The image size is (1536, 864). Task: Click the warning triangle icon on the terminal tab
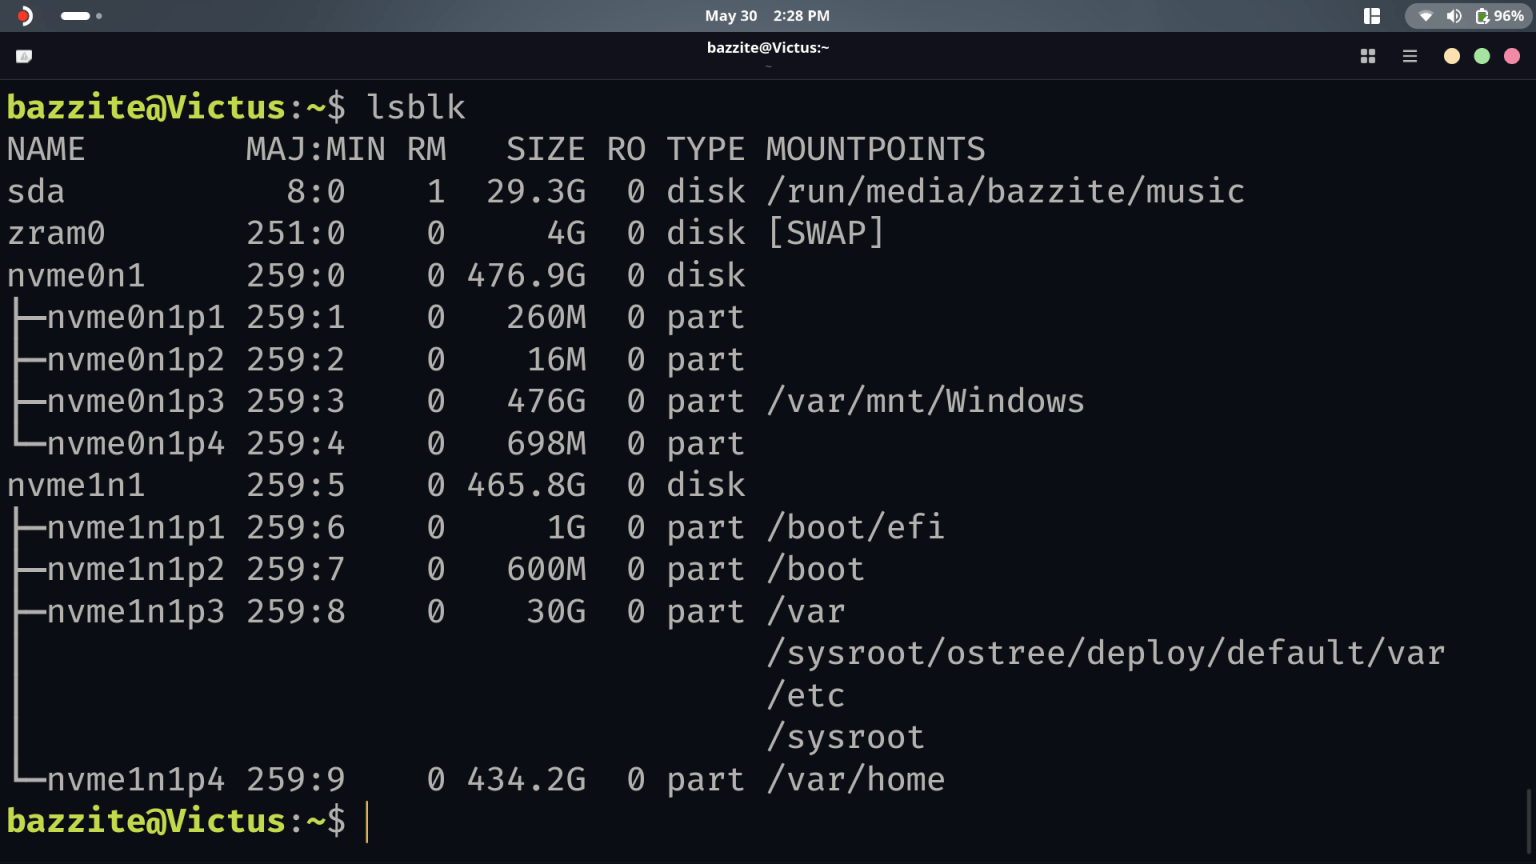24,56
